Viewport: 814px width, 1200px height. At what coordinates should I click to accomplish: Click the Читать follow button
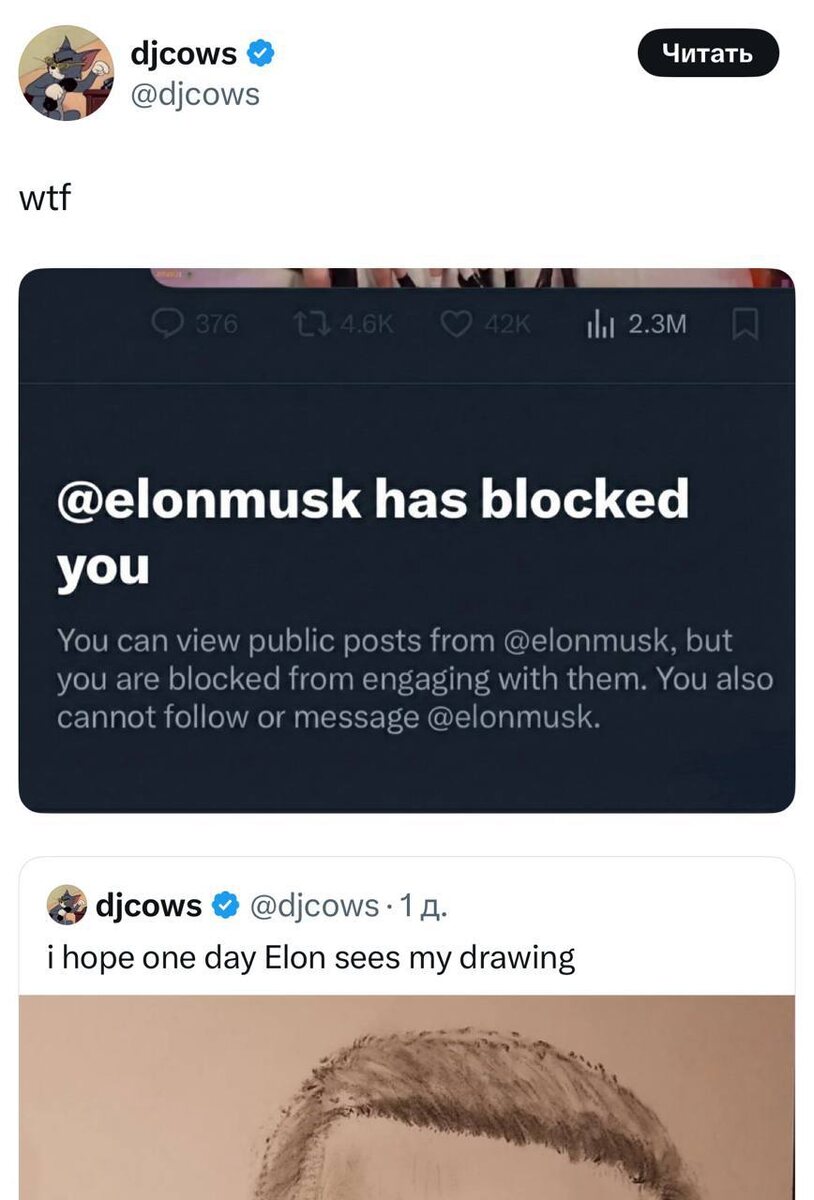pos(709,55)
